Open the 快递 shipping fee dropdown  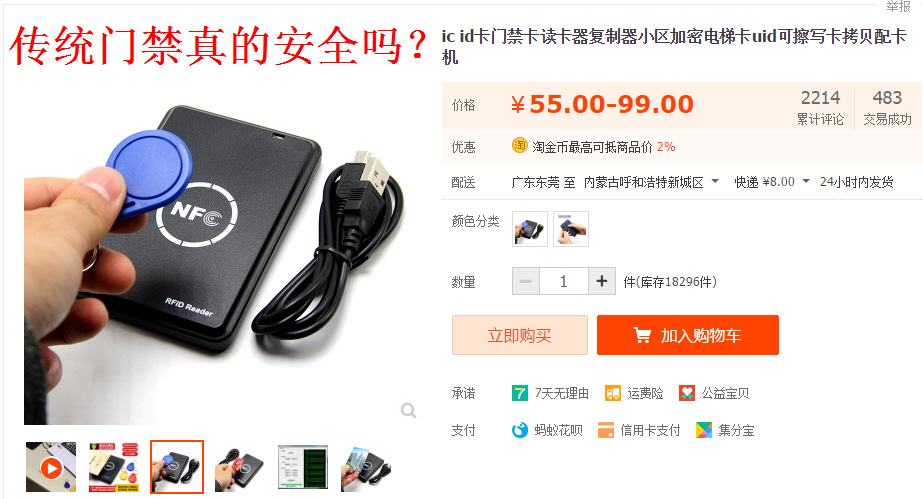coord(806,181)
